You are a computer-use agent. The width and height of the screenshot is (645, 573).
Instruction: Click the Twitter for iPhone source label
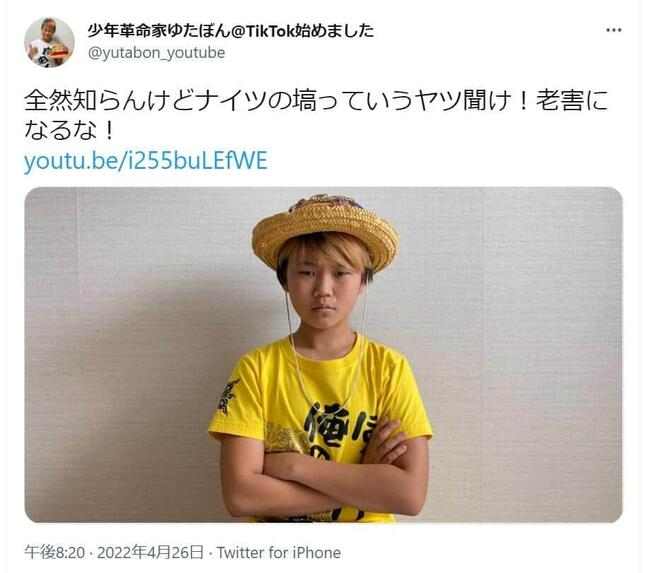coord(279,552)
